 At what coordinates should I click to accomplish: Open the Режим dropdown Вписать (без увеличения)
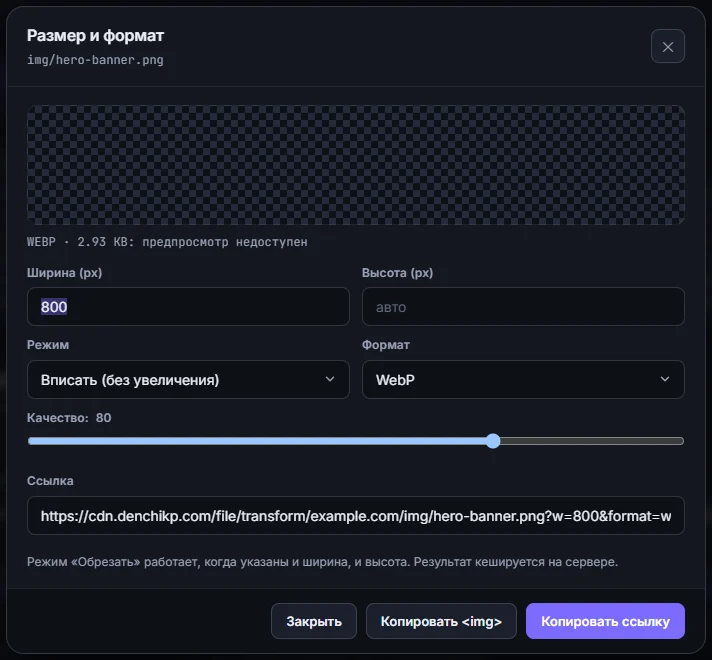pos(188,379)
